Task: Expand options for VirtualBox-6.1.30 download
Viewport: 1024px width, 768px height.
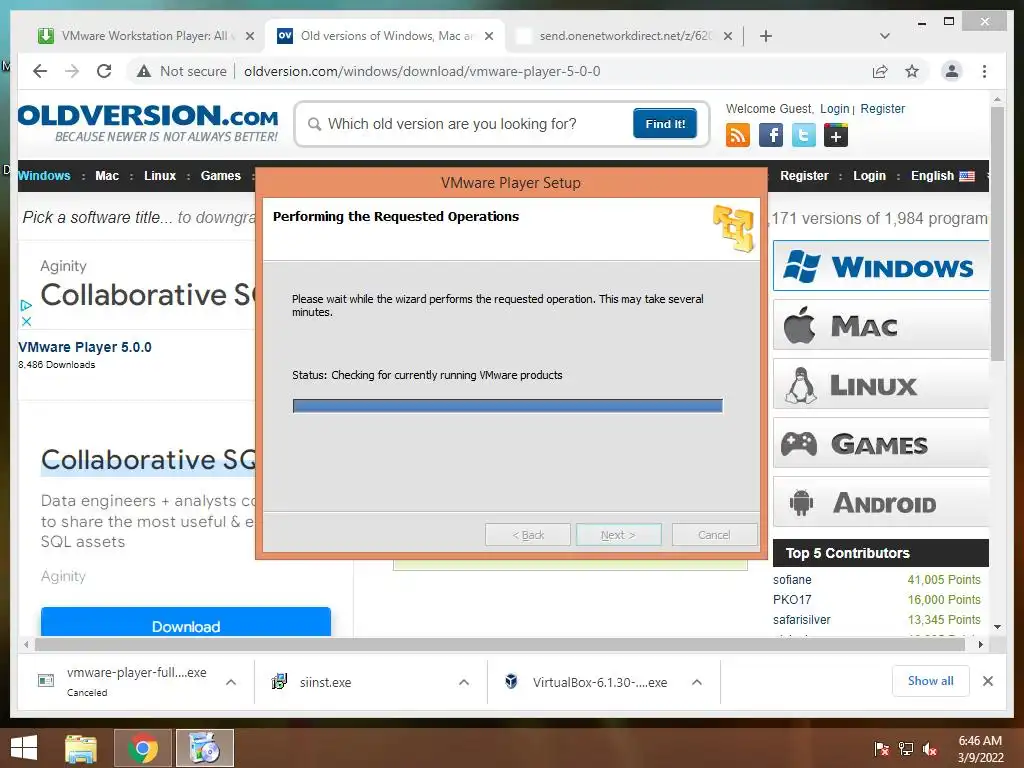Action: click(x=697, y=682)
